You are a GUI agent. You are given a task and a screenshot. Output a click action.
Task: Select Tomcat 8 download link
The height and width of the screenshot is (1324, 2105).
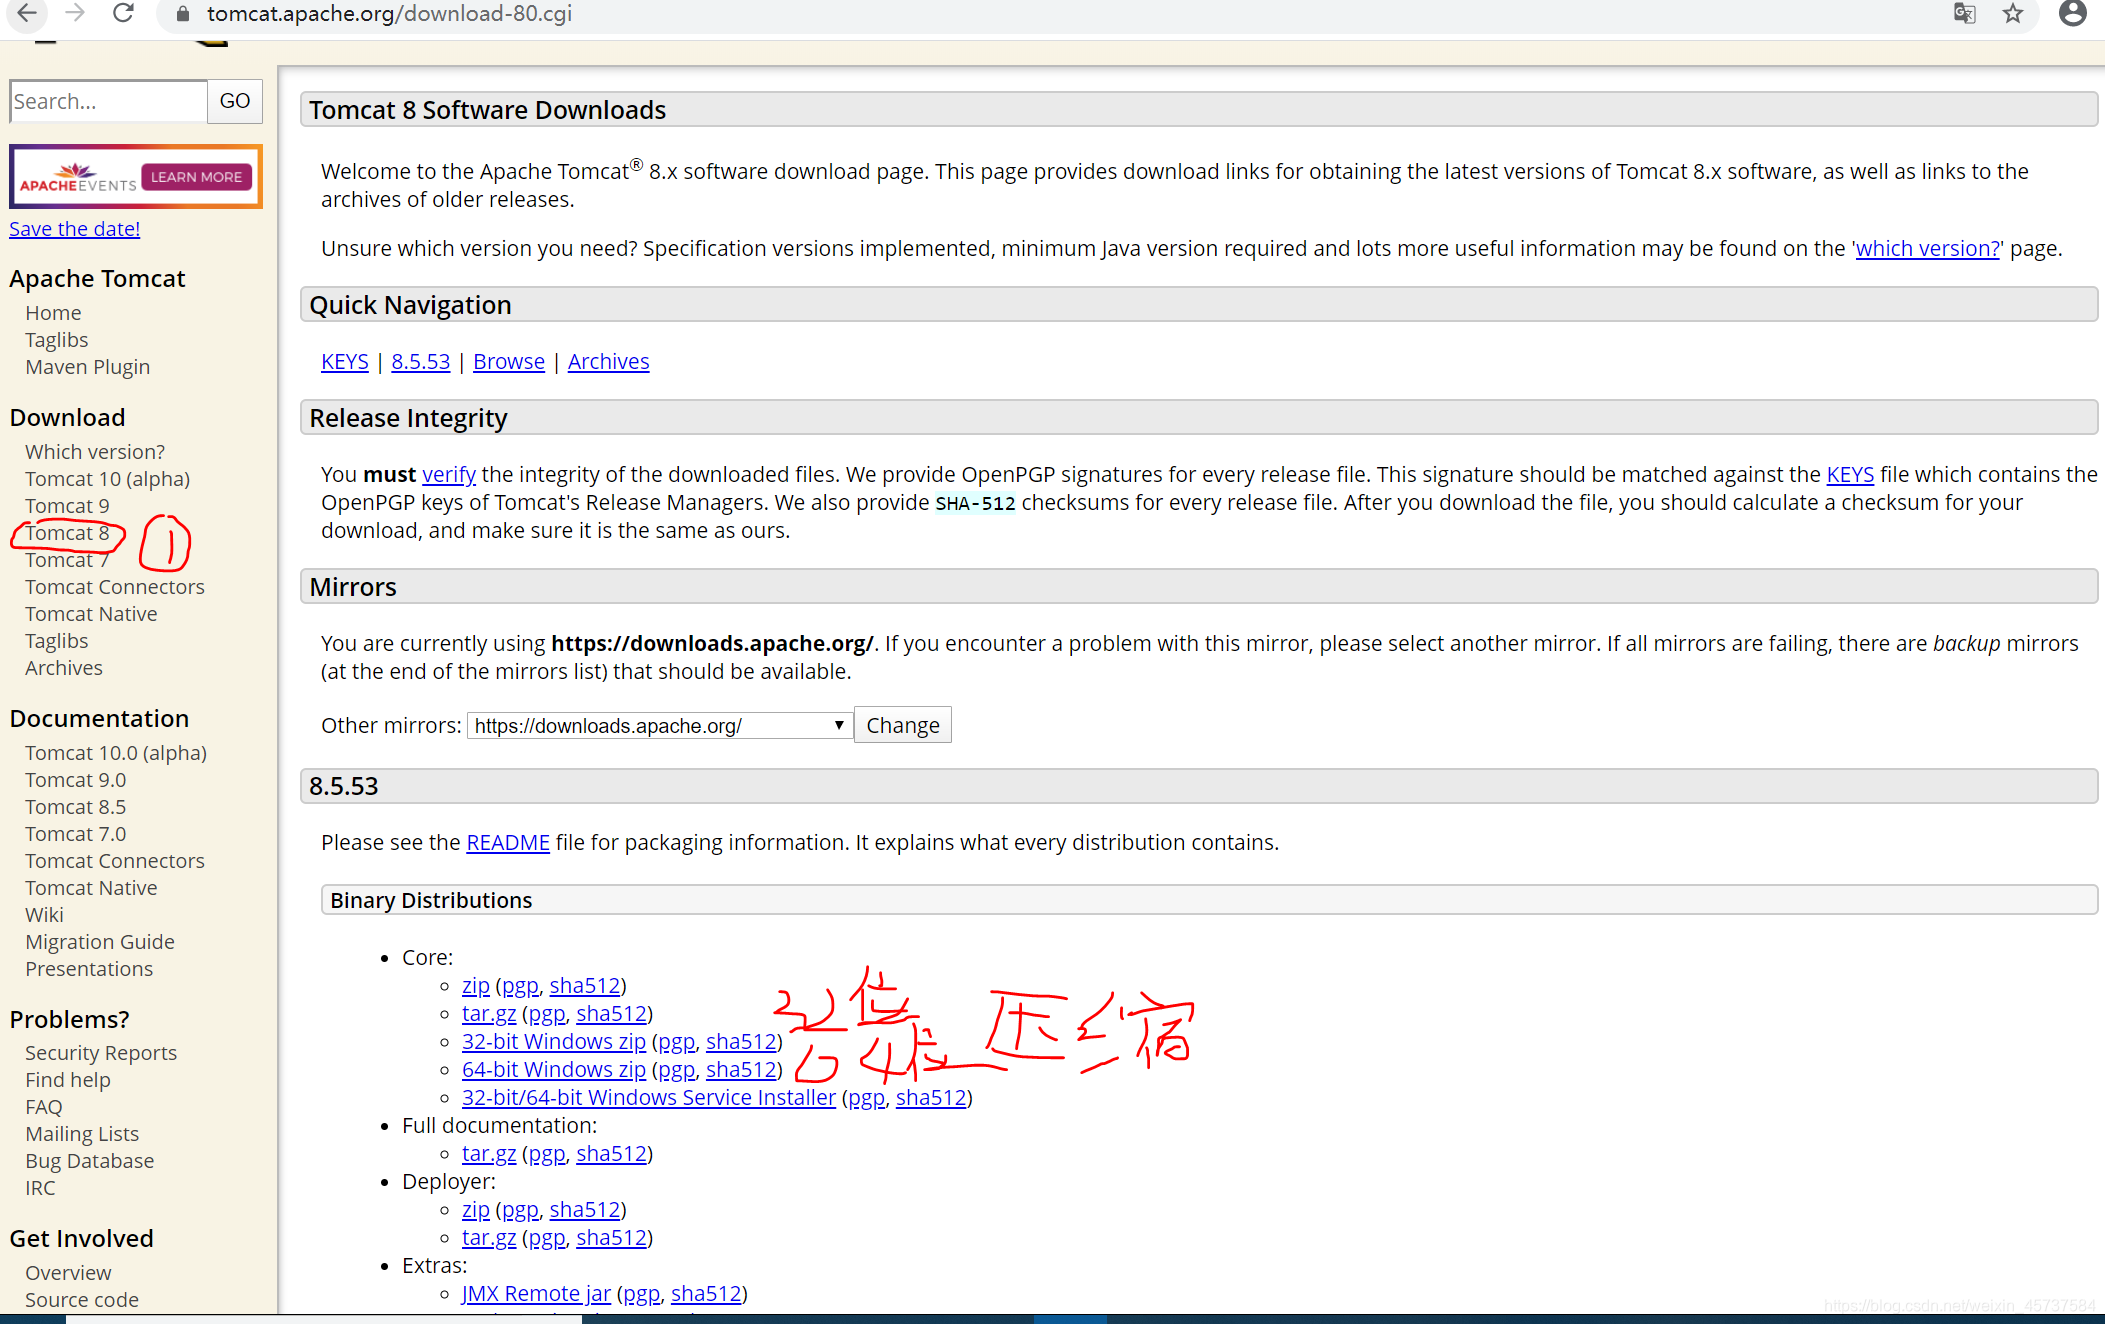pos(67,533)
